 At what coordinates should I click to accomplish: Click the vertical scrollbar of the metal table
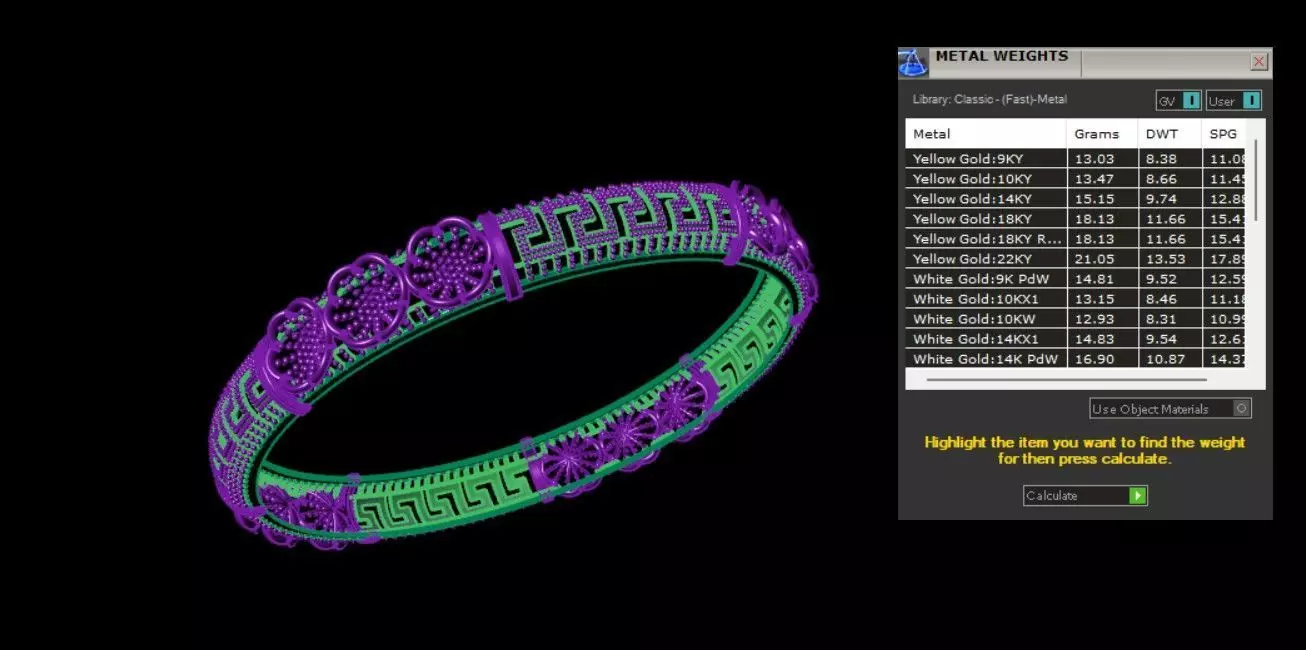pos(1255,181)
